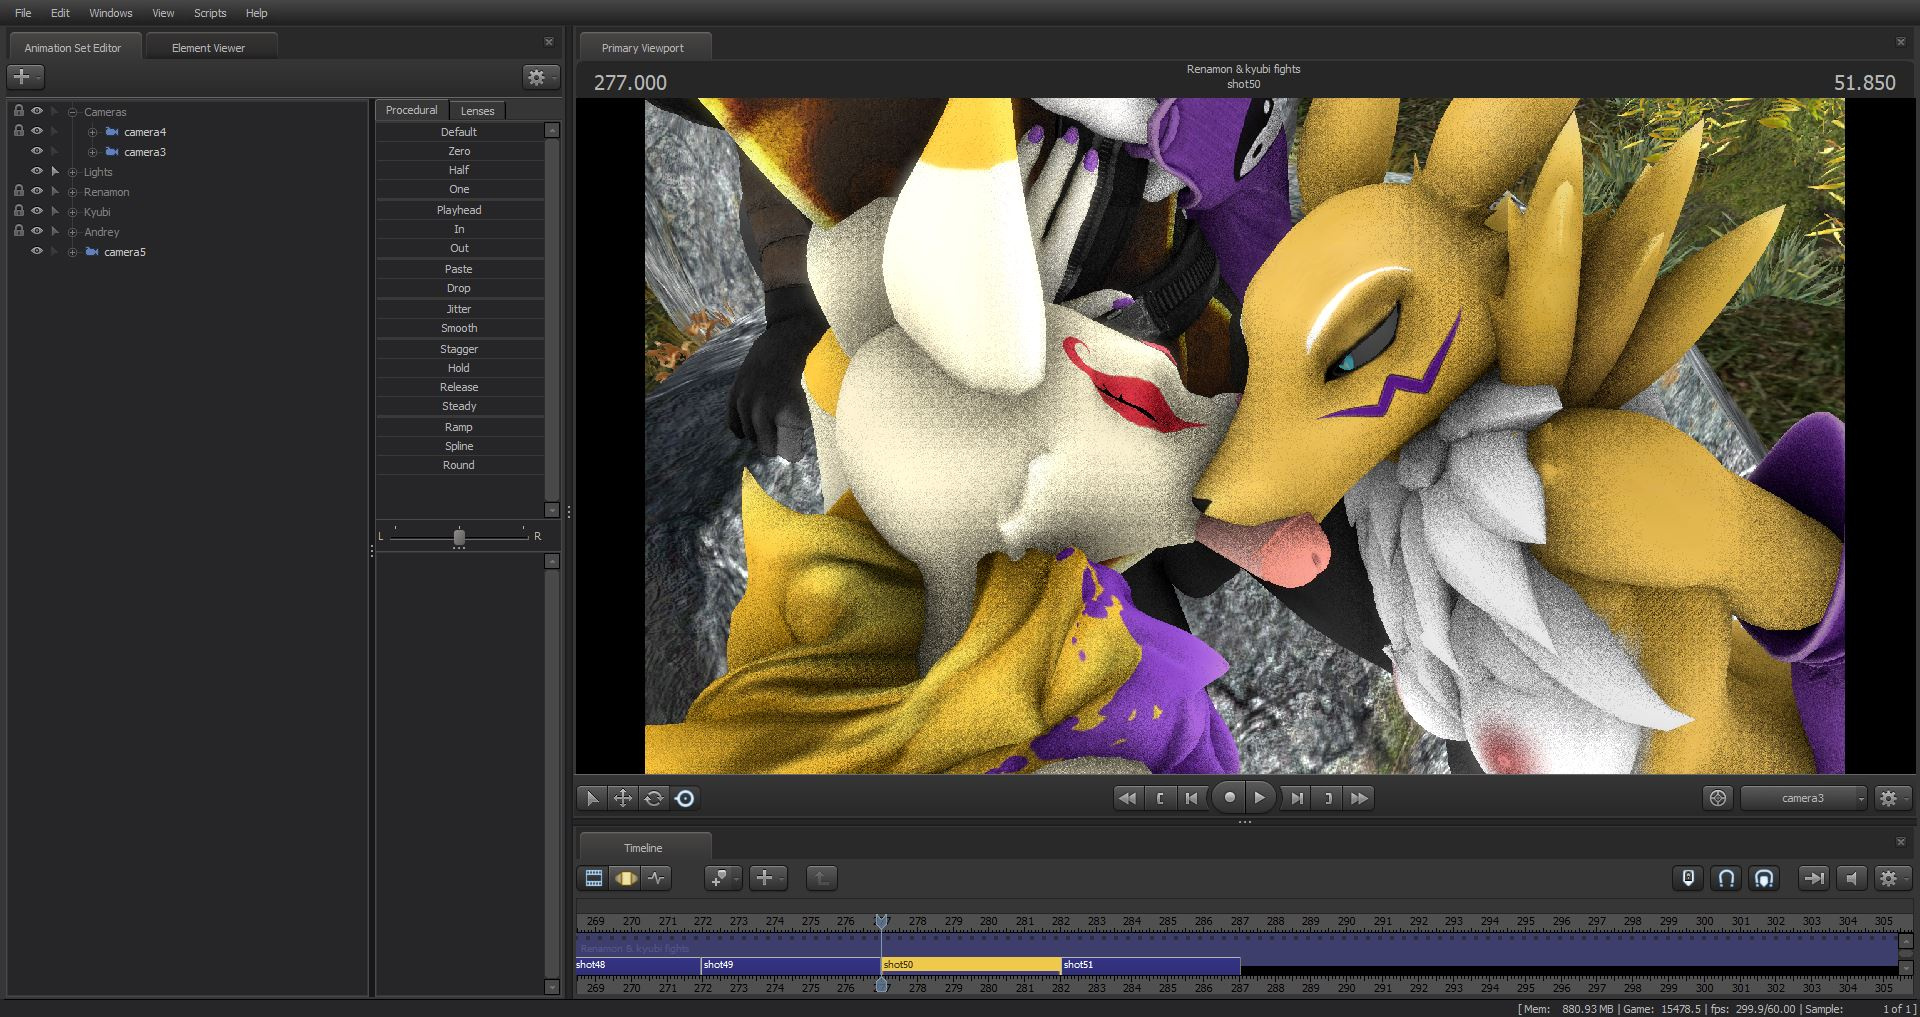1920x1017 pixels.
Task: Expand the Kyubi tree node
Action: coord(72,212)
